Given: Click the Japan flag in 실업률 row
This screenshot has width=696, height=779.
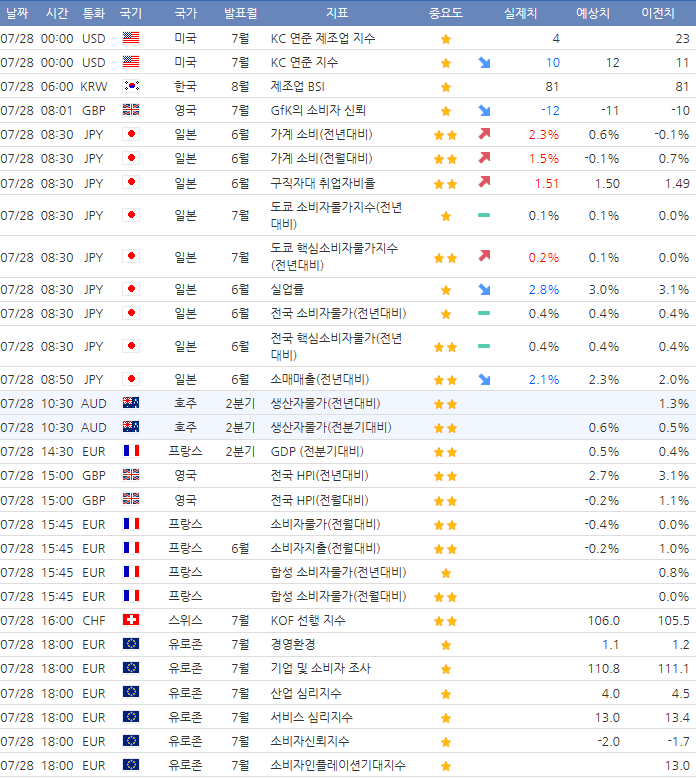Looking at the screenshot, I should click(x=131, y=289).
